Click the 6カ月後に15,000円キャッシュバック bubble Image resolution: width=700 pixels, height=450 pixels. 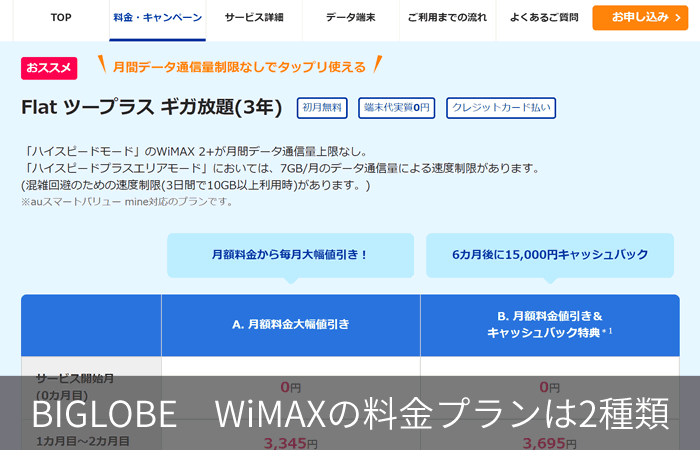coord(550,255)
